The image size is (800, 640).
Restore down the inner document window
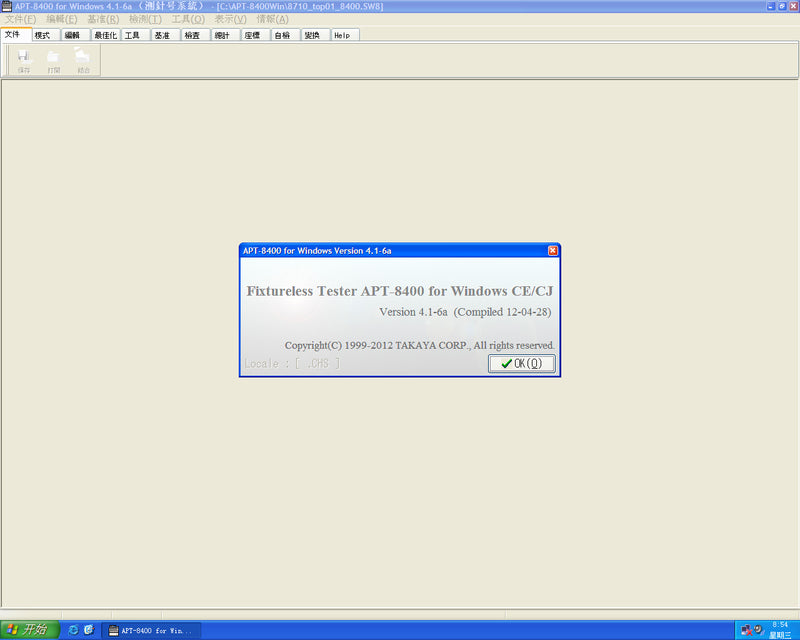[782, 6]
